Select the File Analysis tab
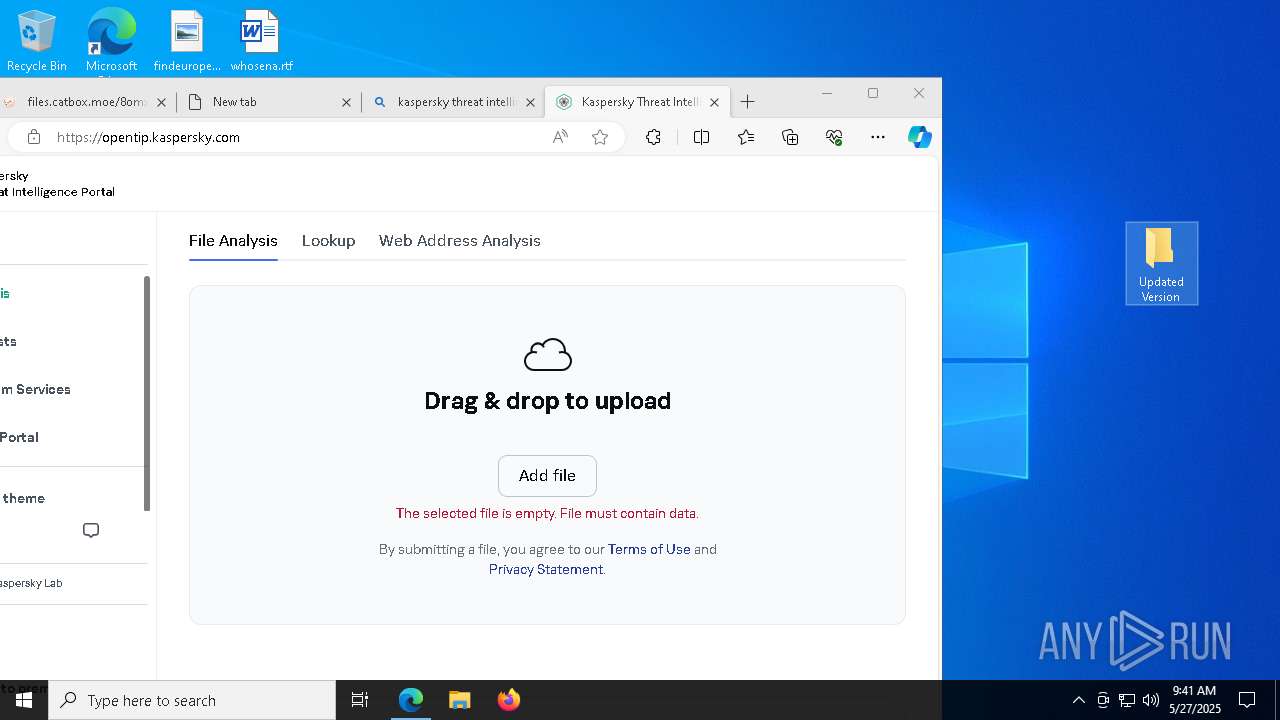The image size is (1280, 720). tap(233, 241)
